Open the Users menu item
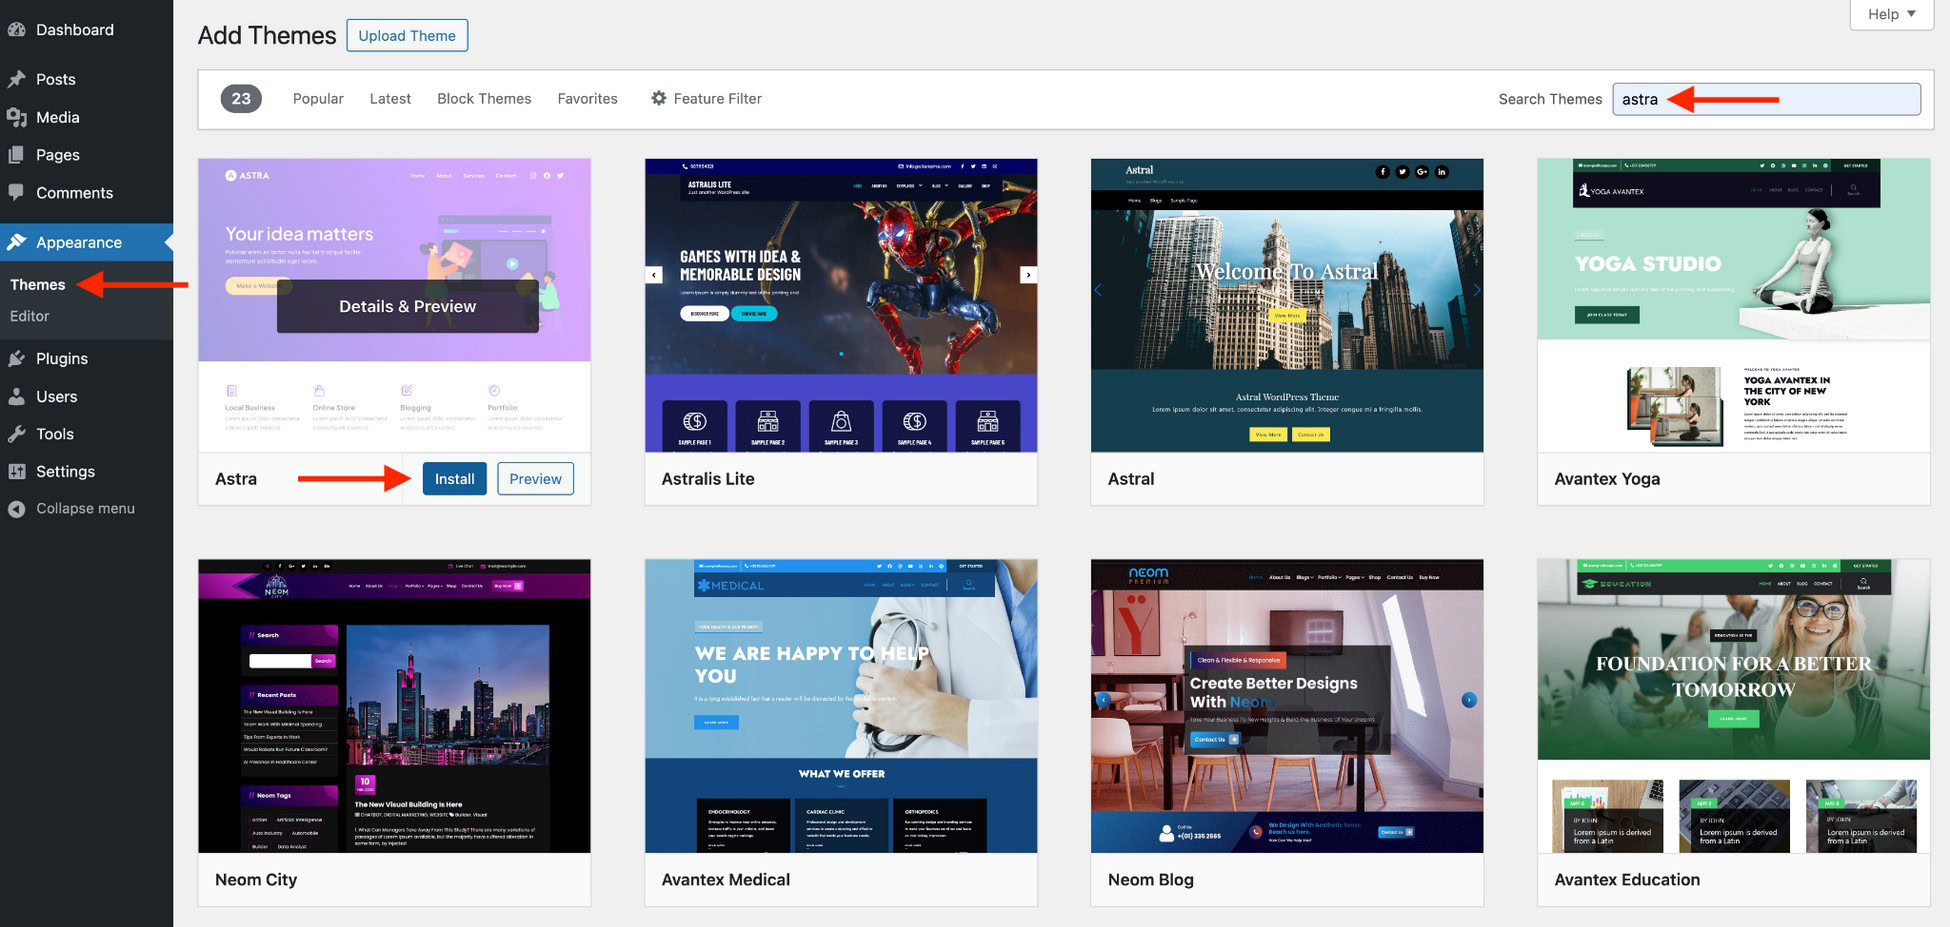The image size is (1950, 927). (x=57, y=396)
